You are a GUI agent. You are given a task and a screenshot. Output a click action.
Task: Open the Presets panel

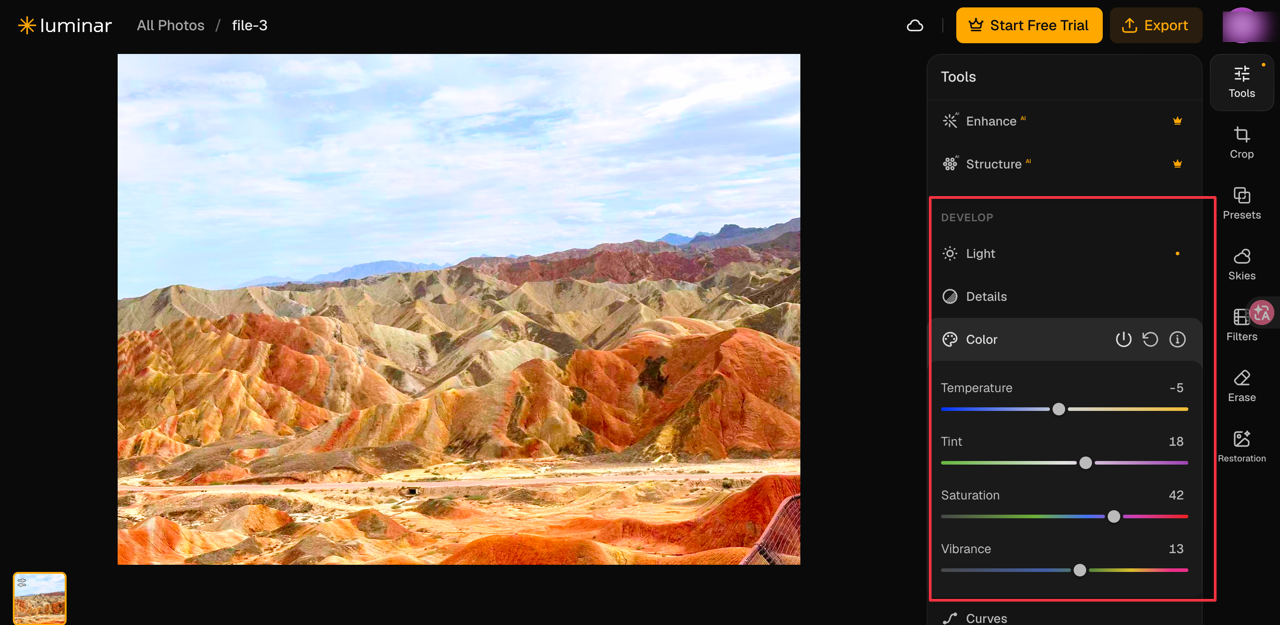[x=1242, y=204]
